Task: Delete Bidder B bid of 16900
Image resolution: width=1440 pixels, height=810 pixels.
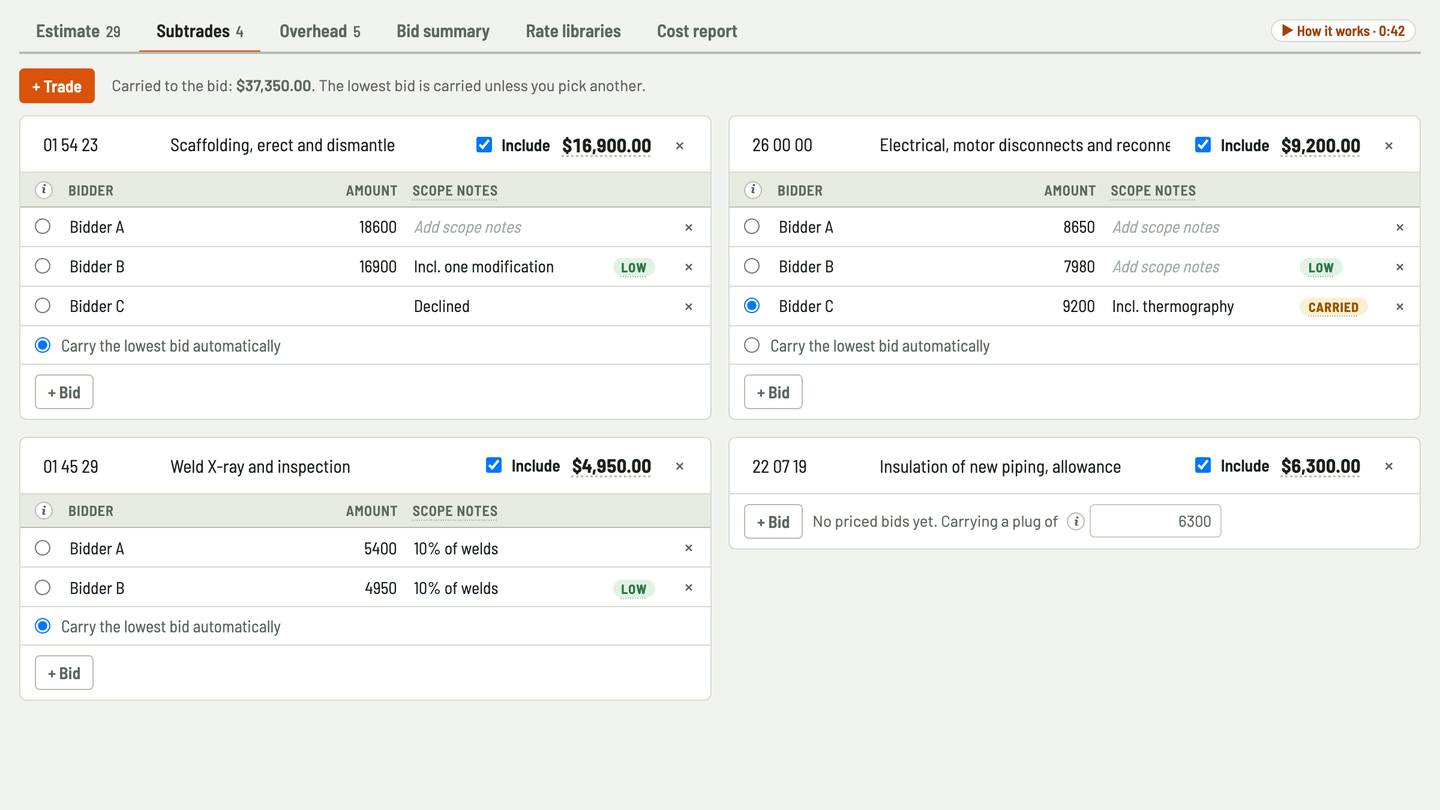Action: (x=688, y=267)
